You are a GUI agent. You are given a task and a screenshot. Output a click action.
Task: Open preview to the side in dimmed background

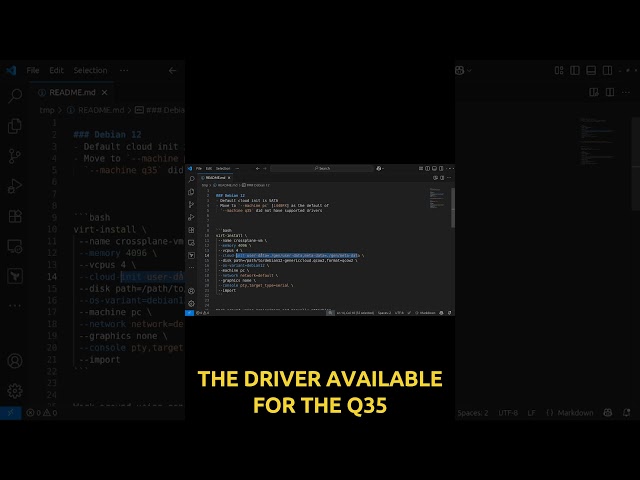[594, 92]
